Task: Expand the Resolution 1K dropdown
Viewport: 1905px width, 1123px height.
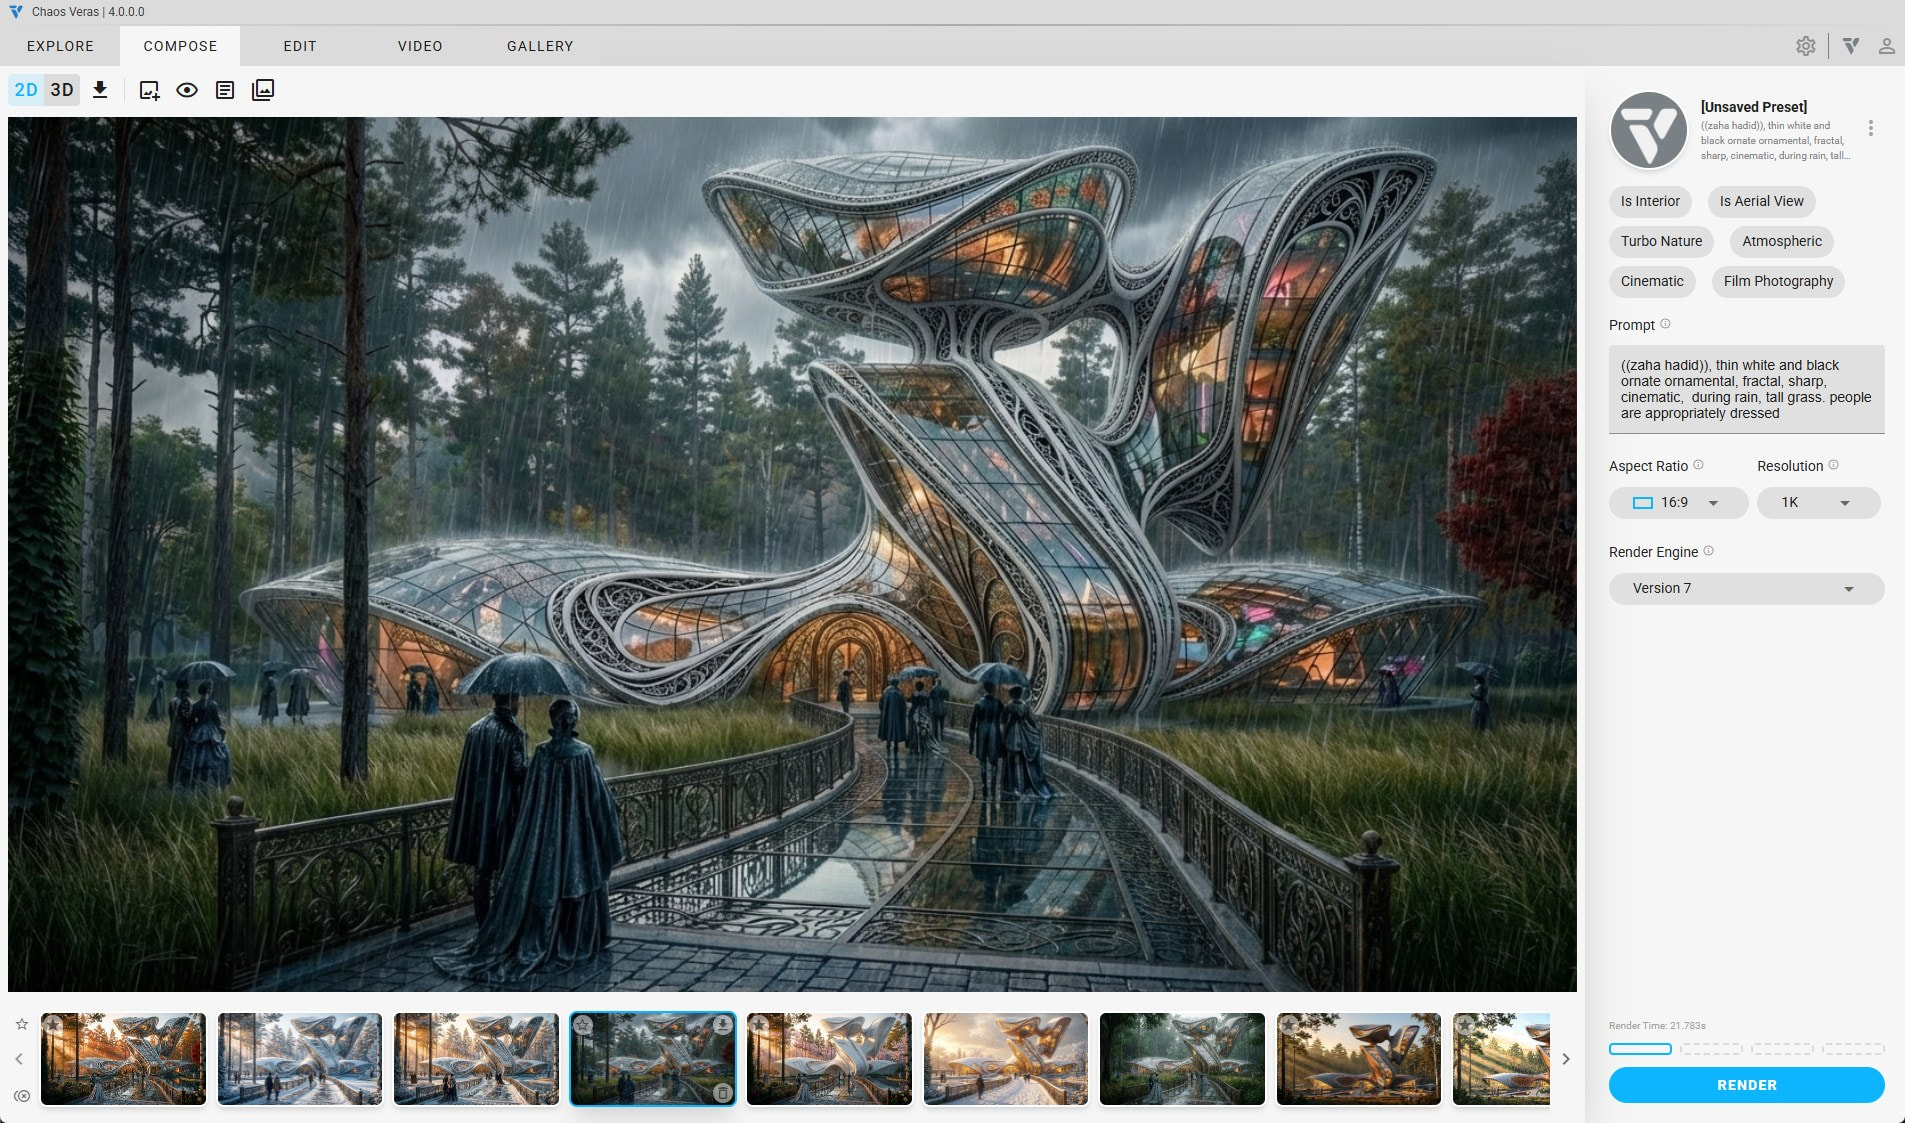Action: [1817, 503]
